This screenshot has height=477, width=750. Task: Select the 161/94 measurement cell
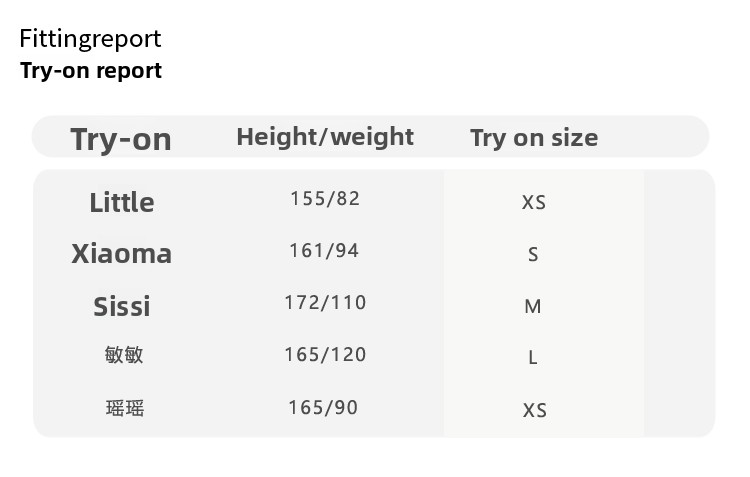click(x=324, y=250)
